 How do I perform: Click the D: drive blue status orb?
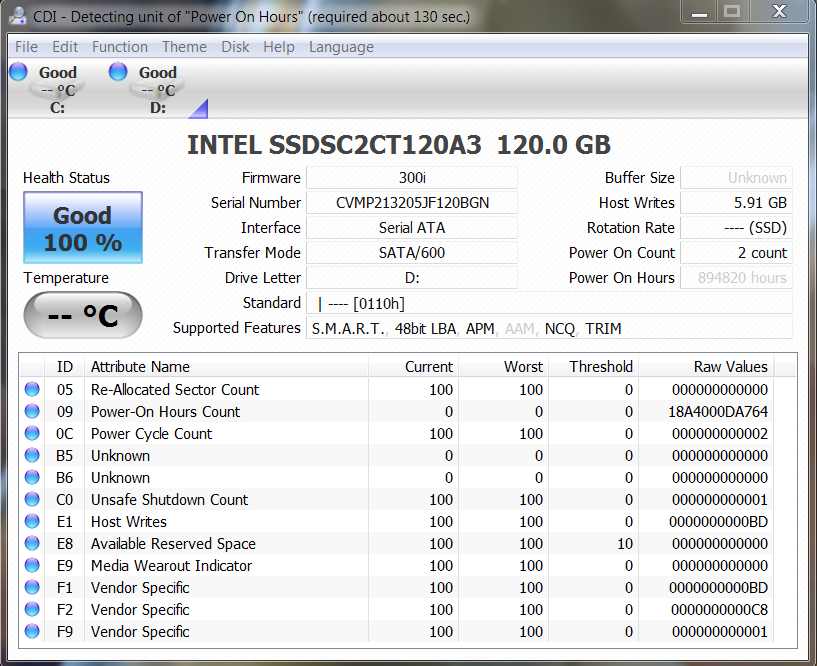point(118,72)
